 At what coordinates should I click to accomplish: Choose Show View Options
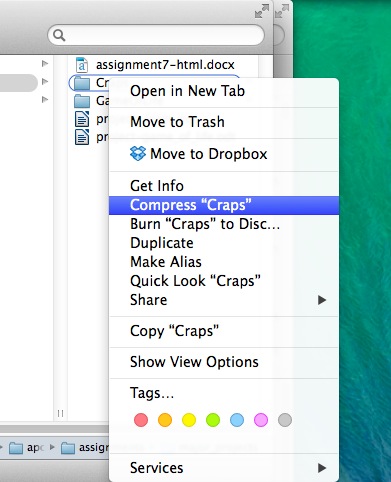pos(224,362)
